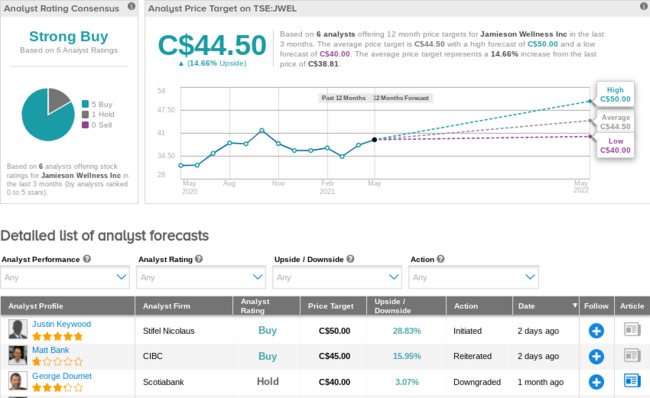
Task: Click Strong Buy consensus heading
Action: click(x=69, y=36)
